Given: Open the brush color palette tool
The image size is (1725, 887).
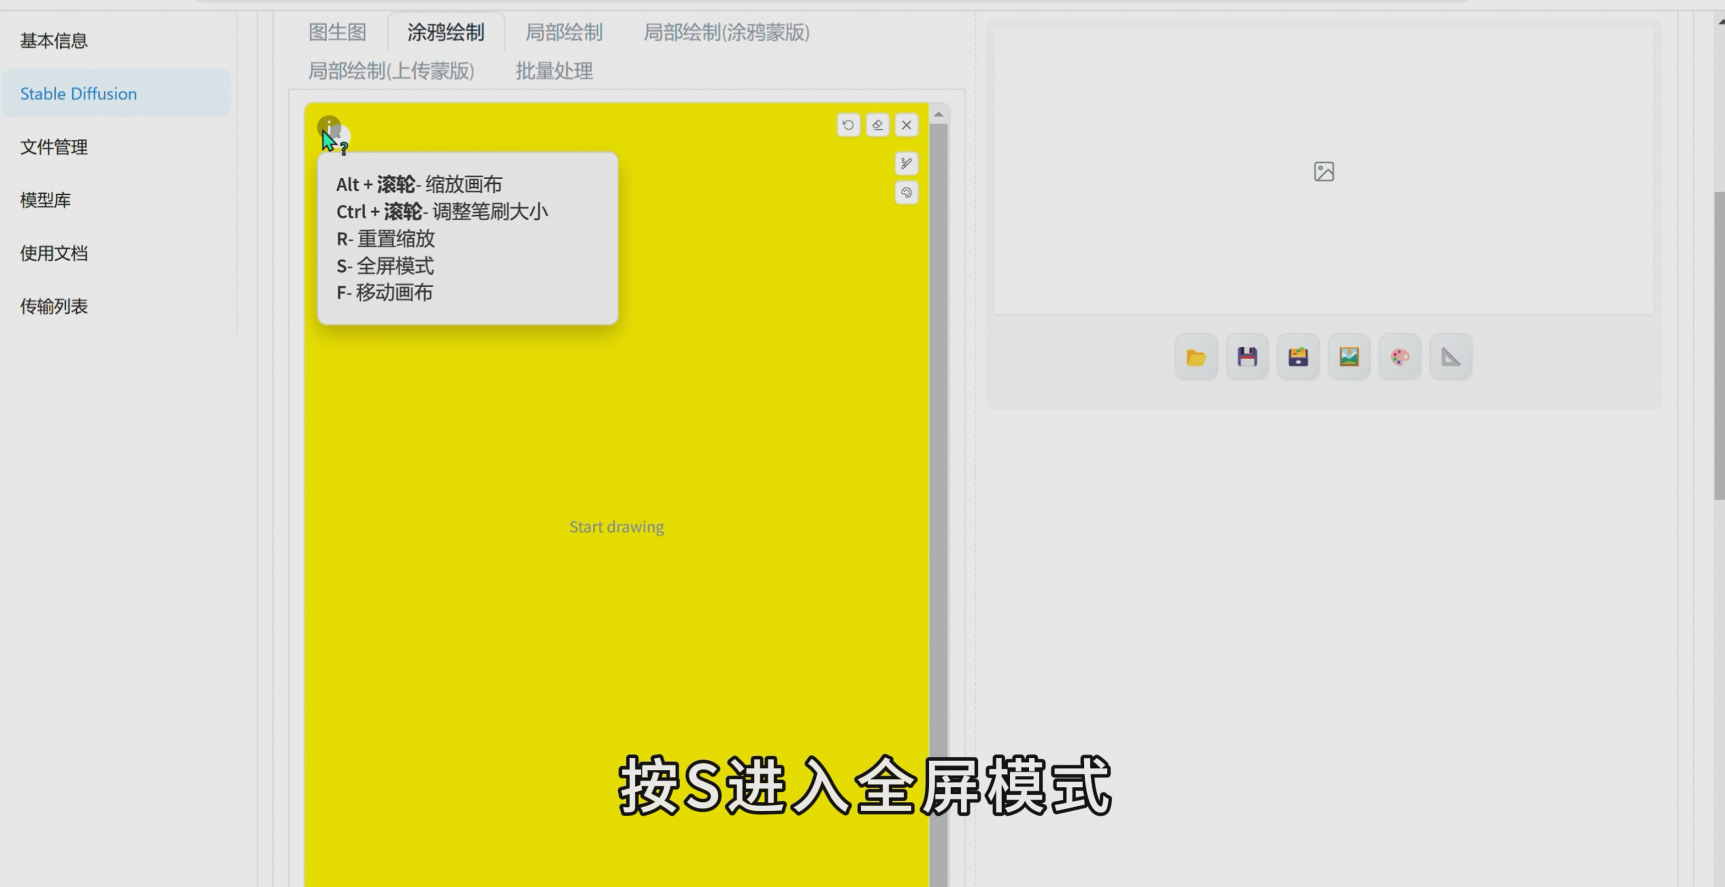Looking at the screenshot, I should [x=906, y=193].
